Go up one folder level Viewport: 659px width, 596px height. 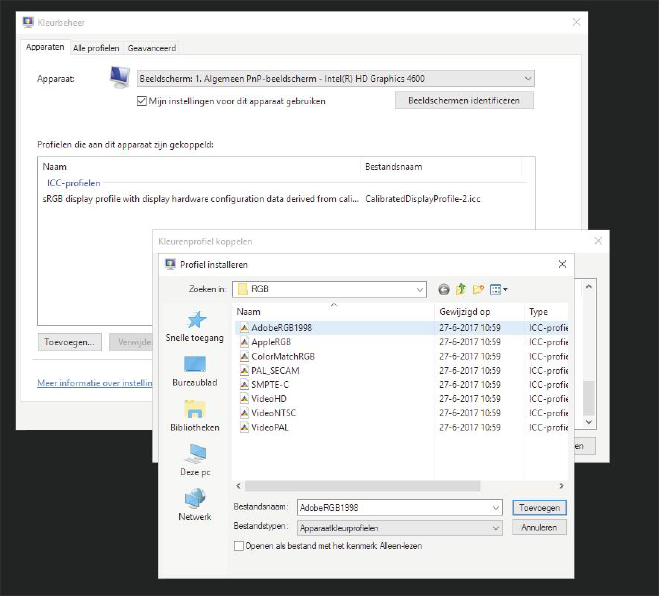[x=461, y=290]
